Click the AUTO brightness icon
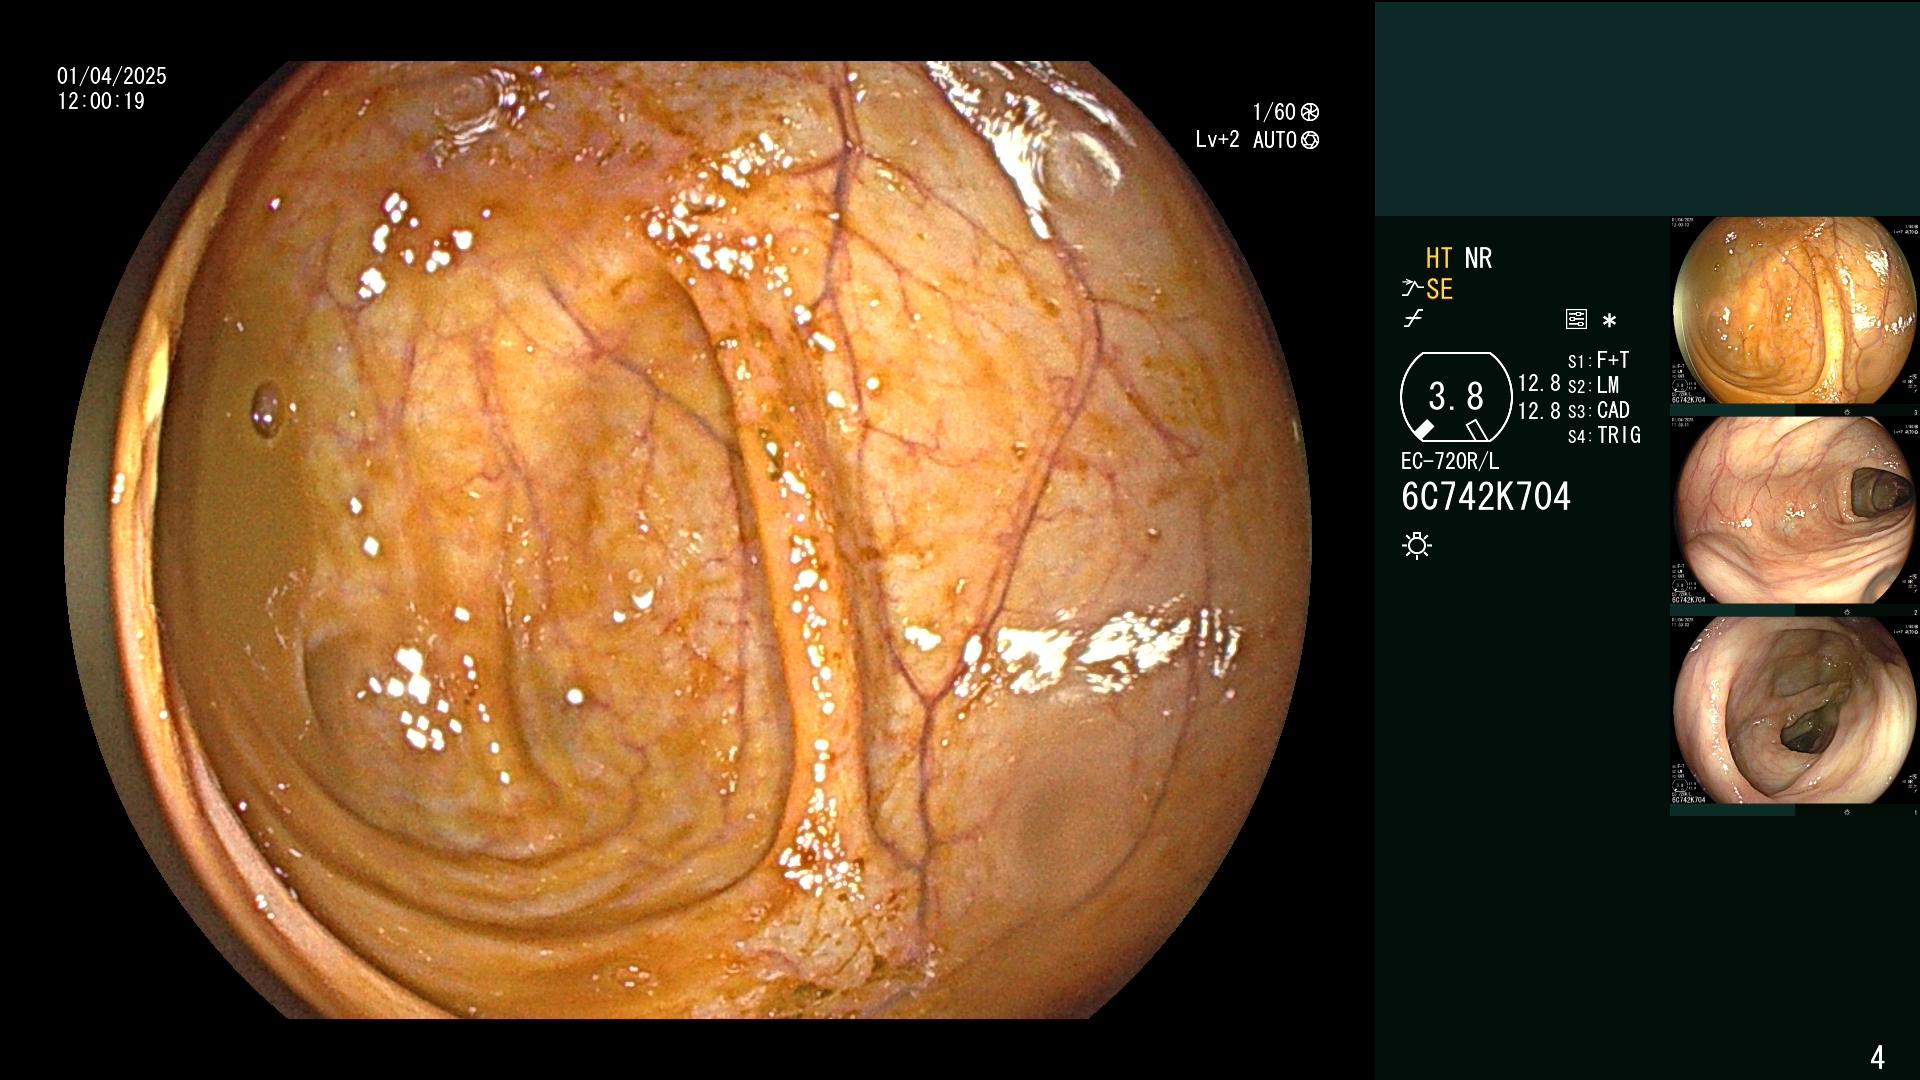 point(1310,140)
